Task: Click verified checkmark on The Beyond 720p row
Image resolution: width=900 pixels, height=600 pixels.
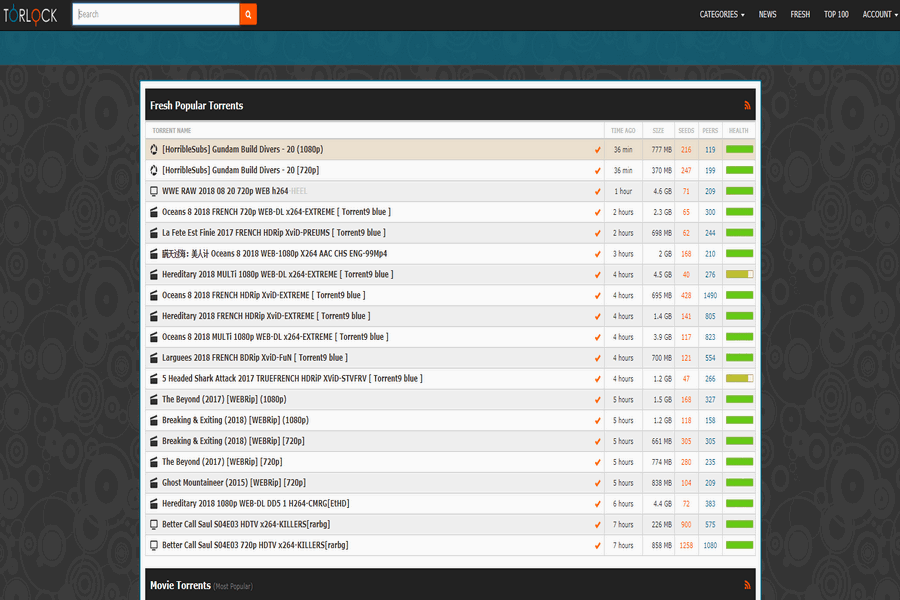Action: (x=598, y=462)
